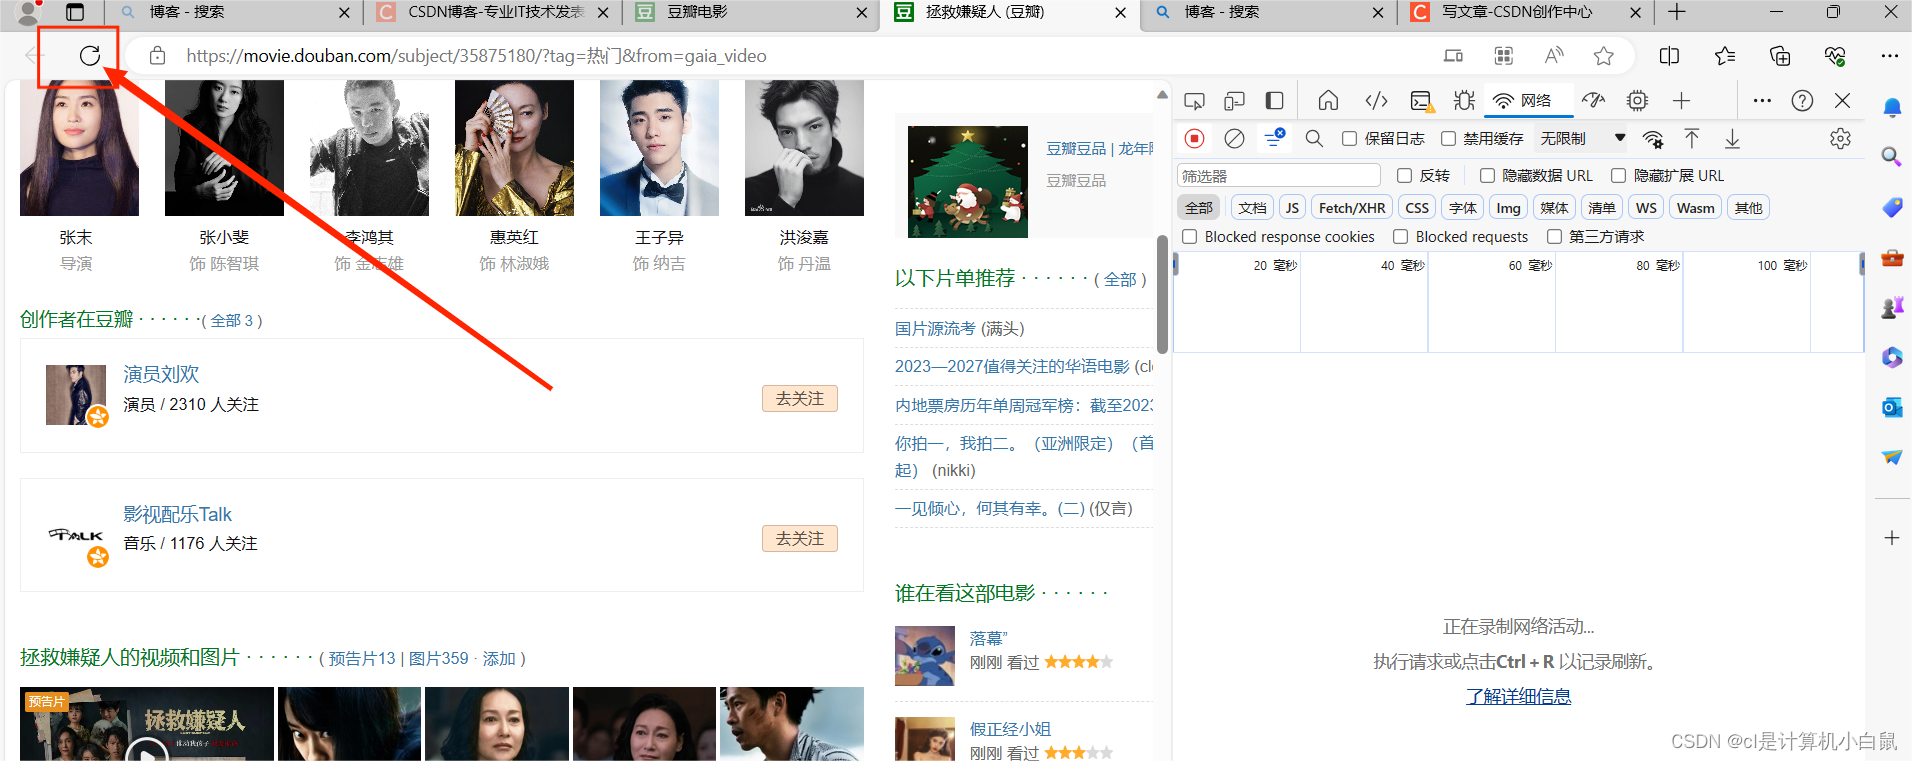Screen dimensions: 1912x761
Task: Click the page vertical scrollbar thumb
Action: (1162, 294)
